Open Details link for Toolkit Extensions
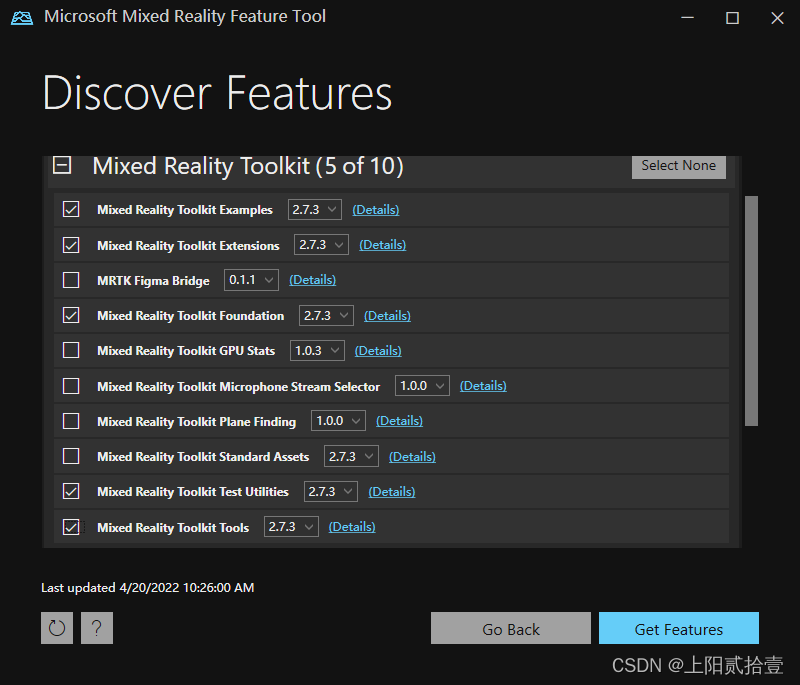This screenshot has width=800, height=685. 383,245
